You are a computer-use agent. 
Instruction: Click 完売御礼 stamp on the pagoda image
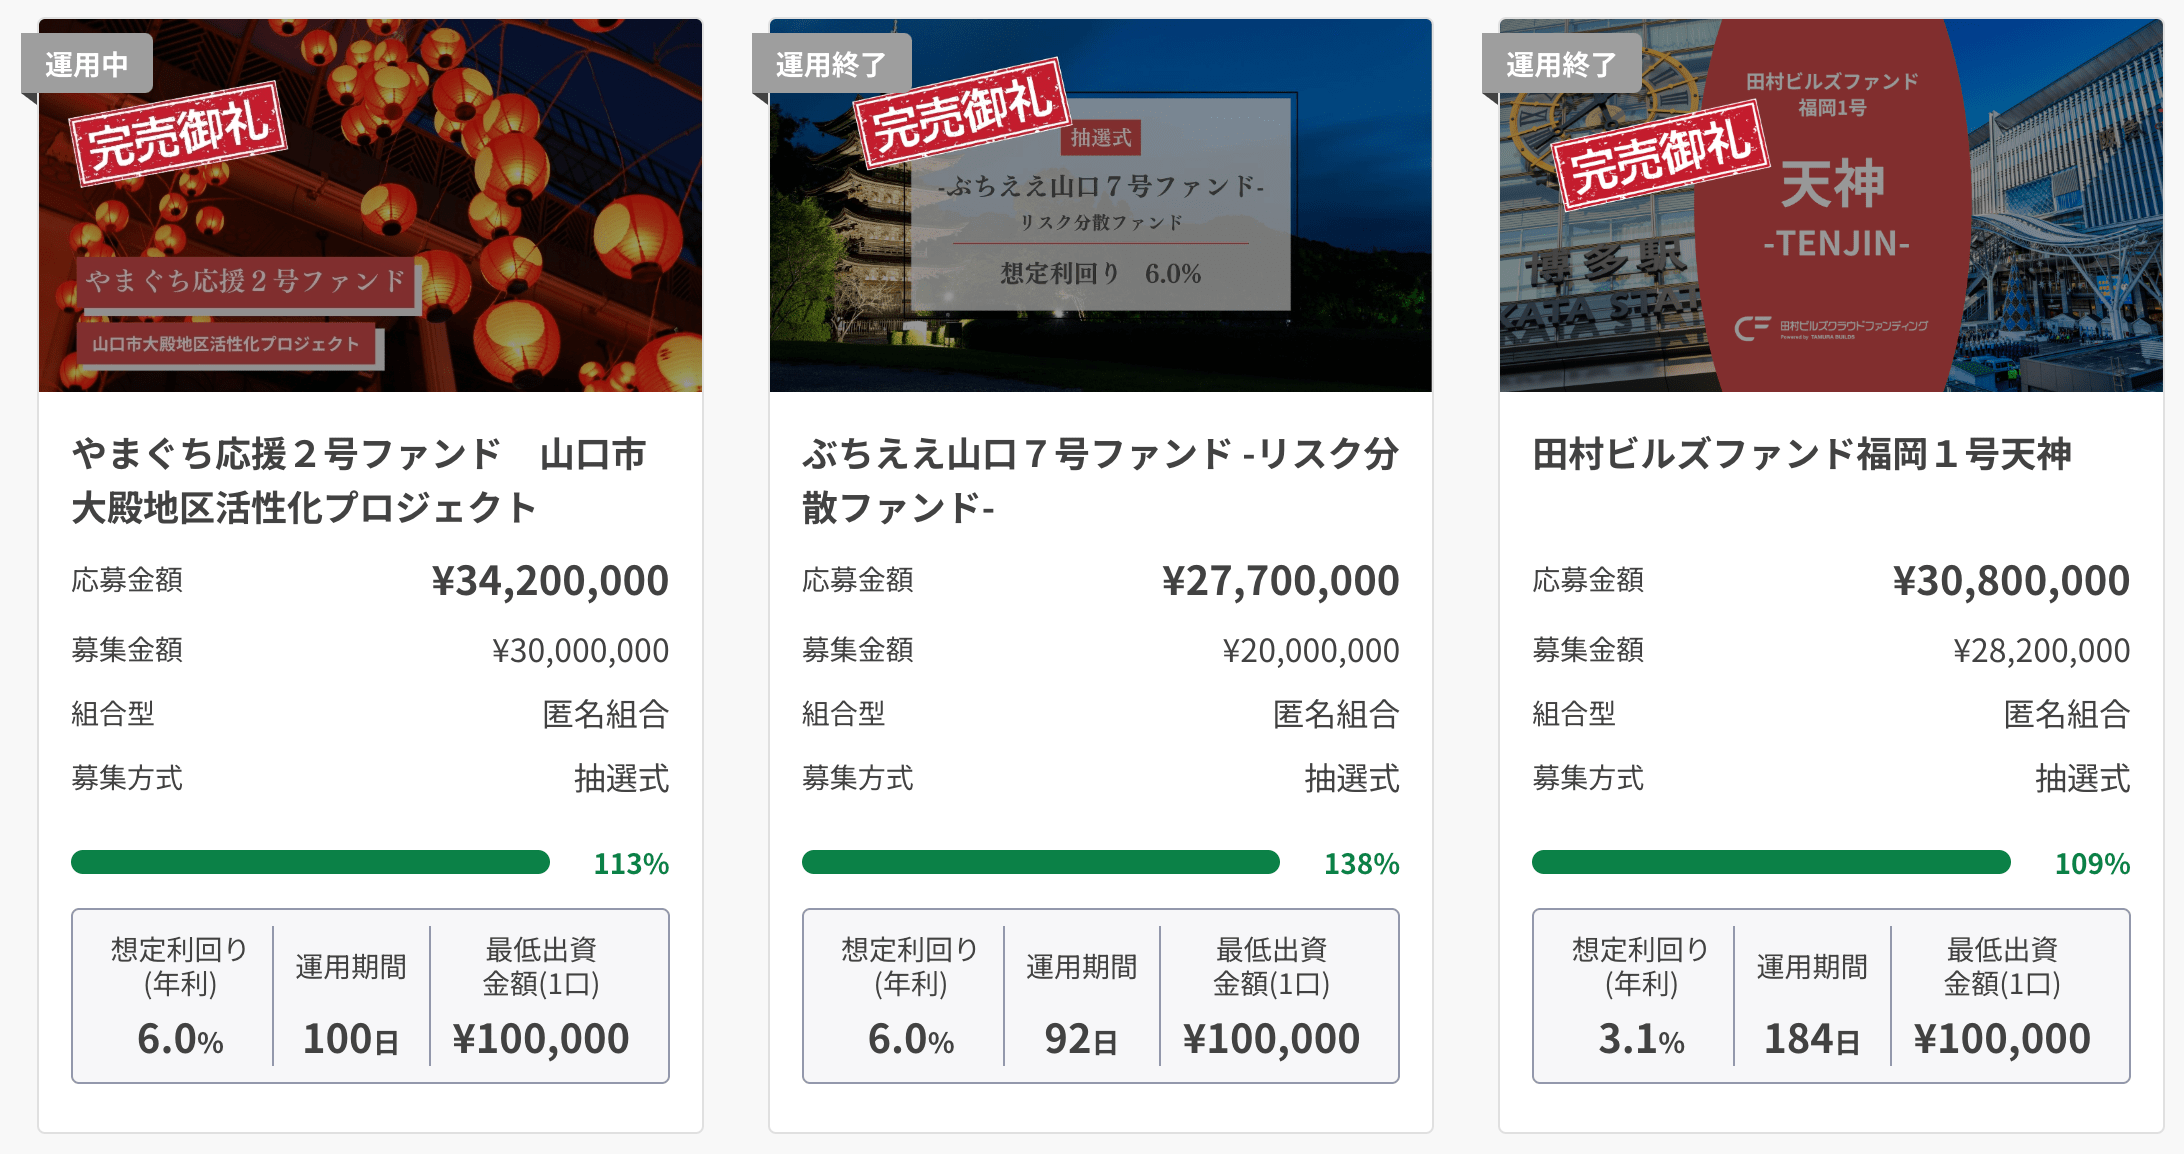pyautogui.click(x=962, y=112)
